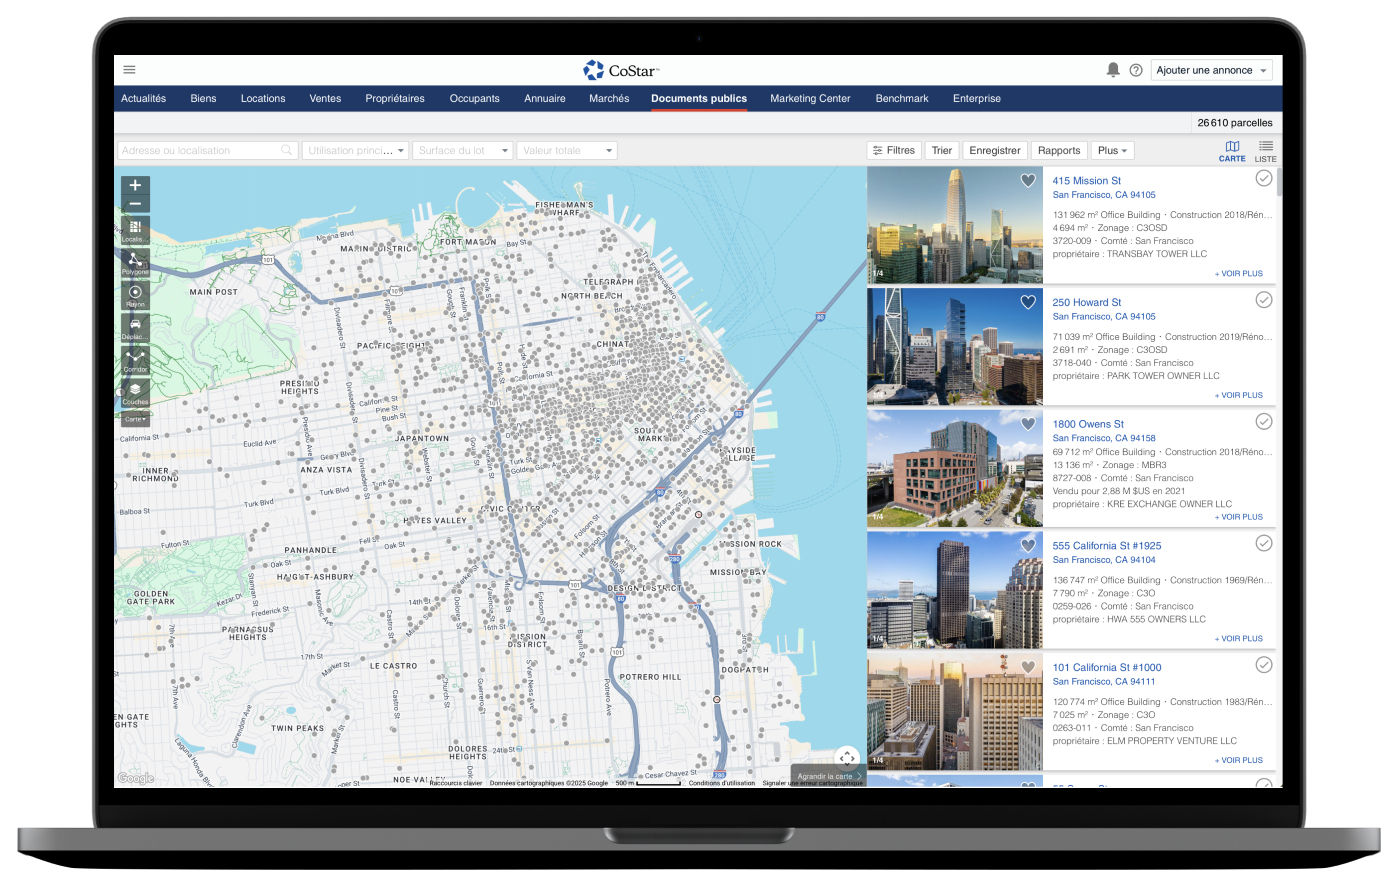Image resolution: width=1400 pixels, height=894 pixels.
Task: Click the Filtres button
Action: coord(893,151)
